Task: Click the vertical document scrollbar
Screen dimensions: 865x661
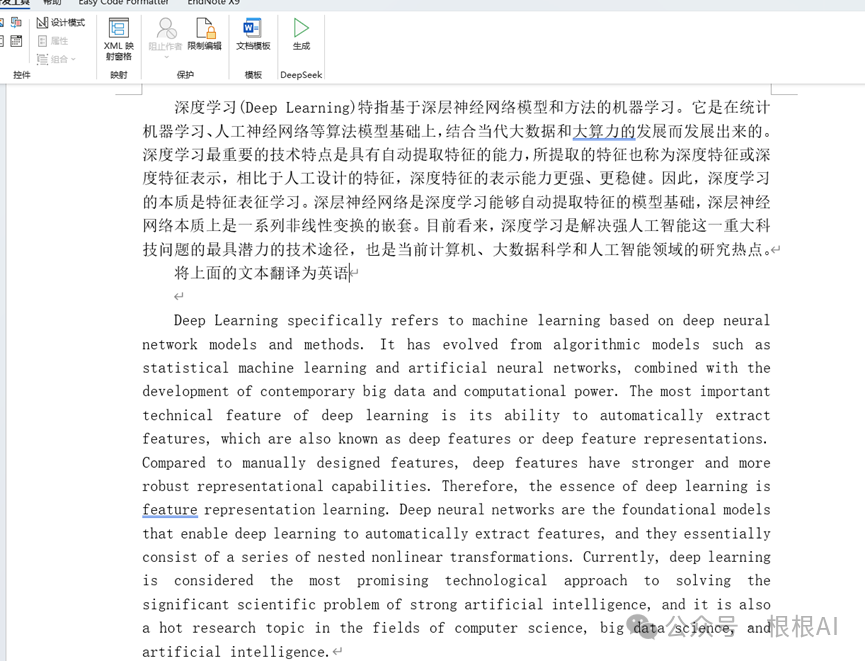Action: tap(858, 350)
